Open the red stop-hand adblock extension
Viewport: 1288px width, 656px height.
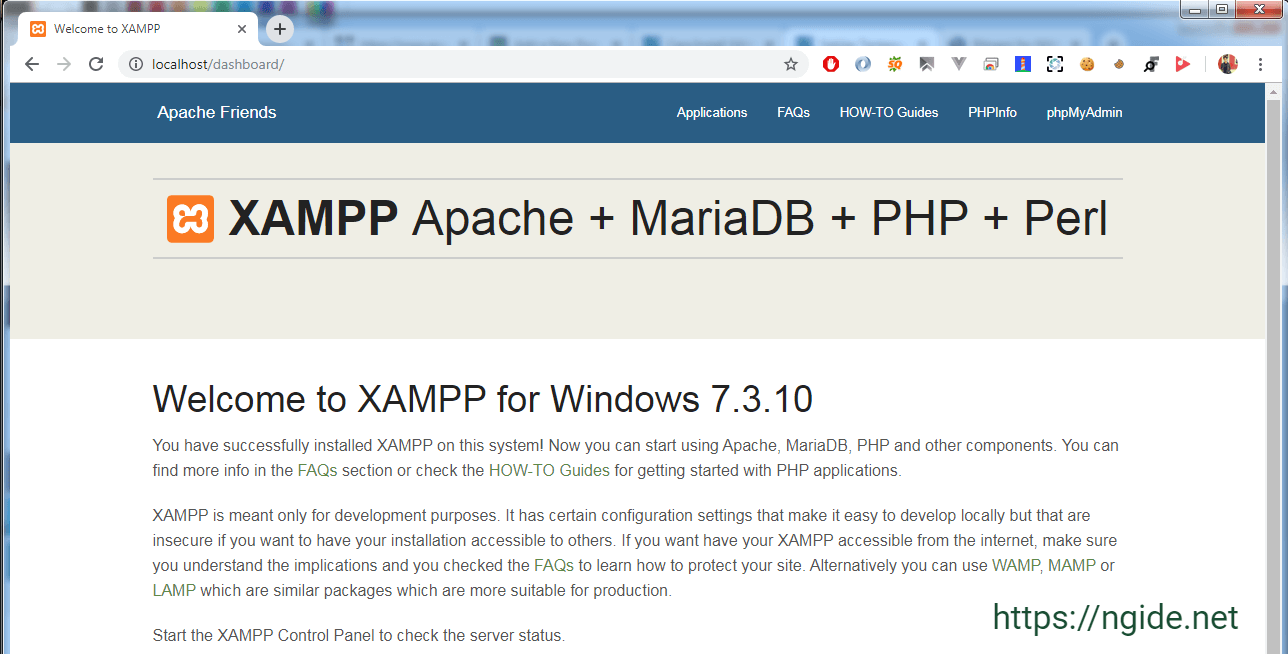[831, 64]
